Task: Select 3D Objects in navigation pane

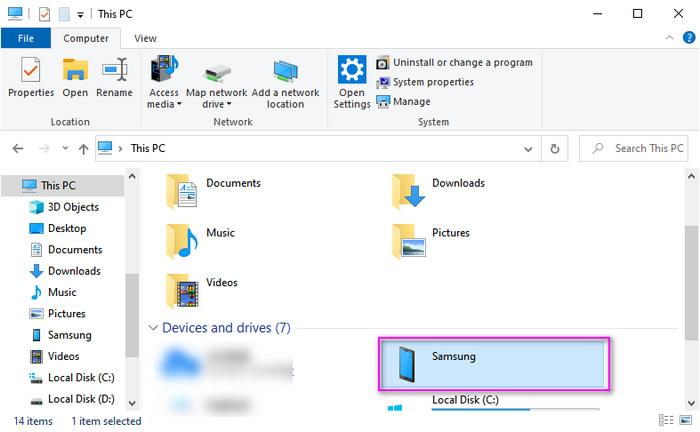Action: click(64, 207)
